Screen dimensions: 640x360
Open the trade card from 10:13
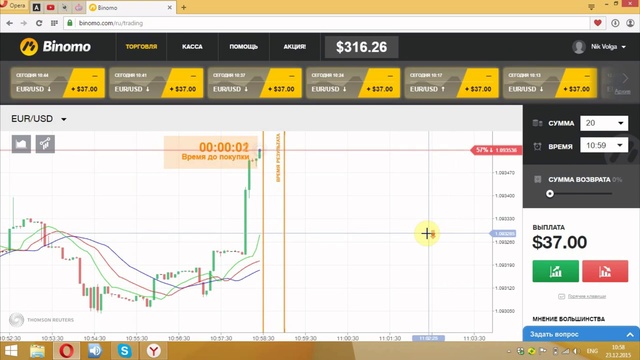click(550, 83)
